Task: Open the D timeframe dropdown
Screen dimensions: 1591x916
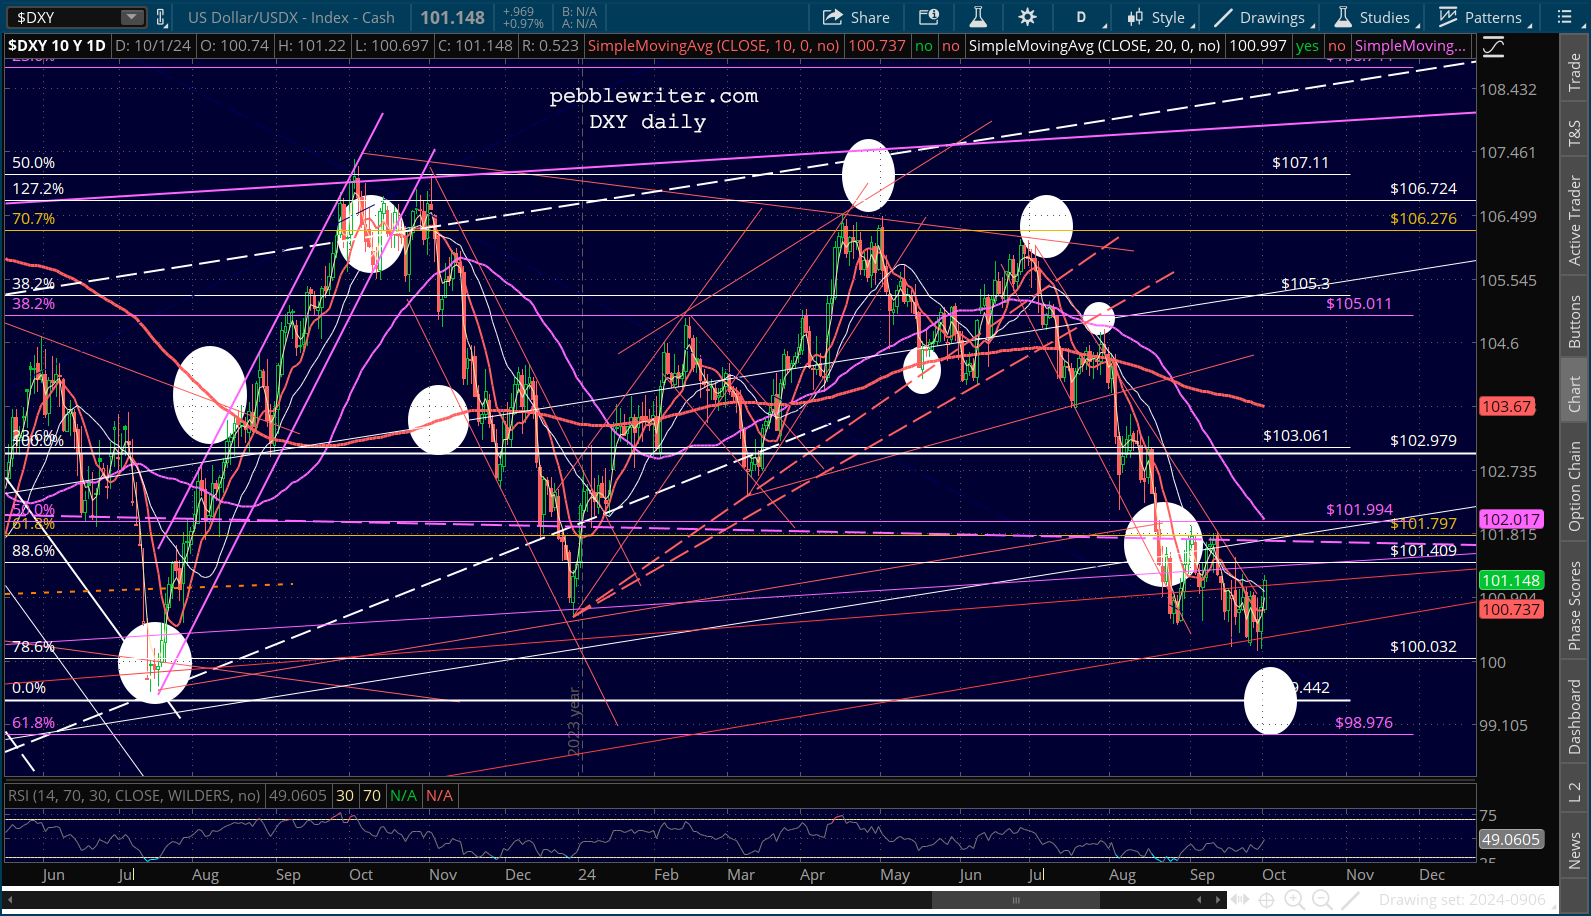Action: click(x=1086, y=17)
